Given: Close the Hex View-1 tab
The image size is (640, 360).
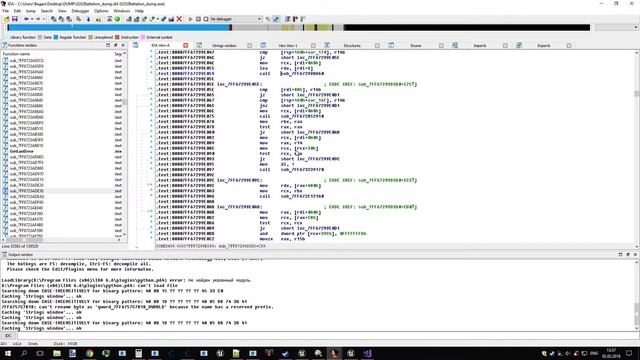Looking at the screenshot, I should coord(313,45).
